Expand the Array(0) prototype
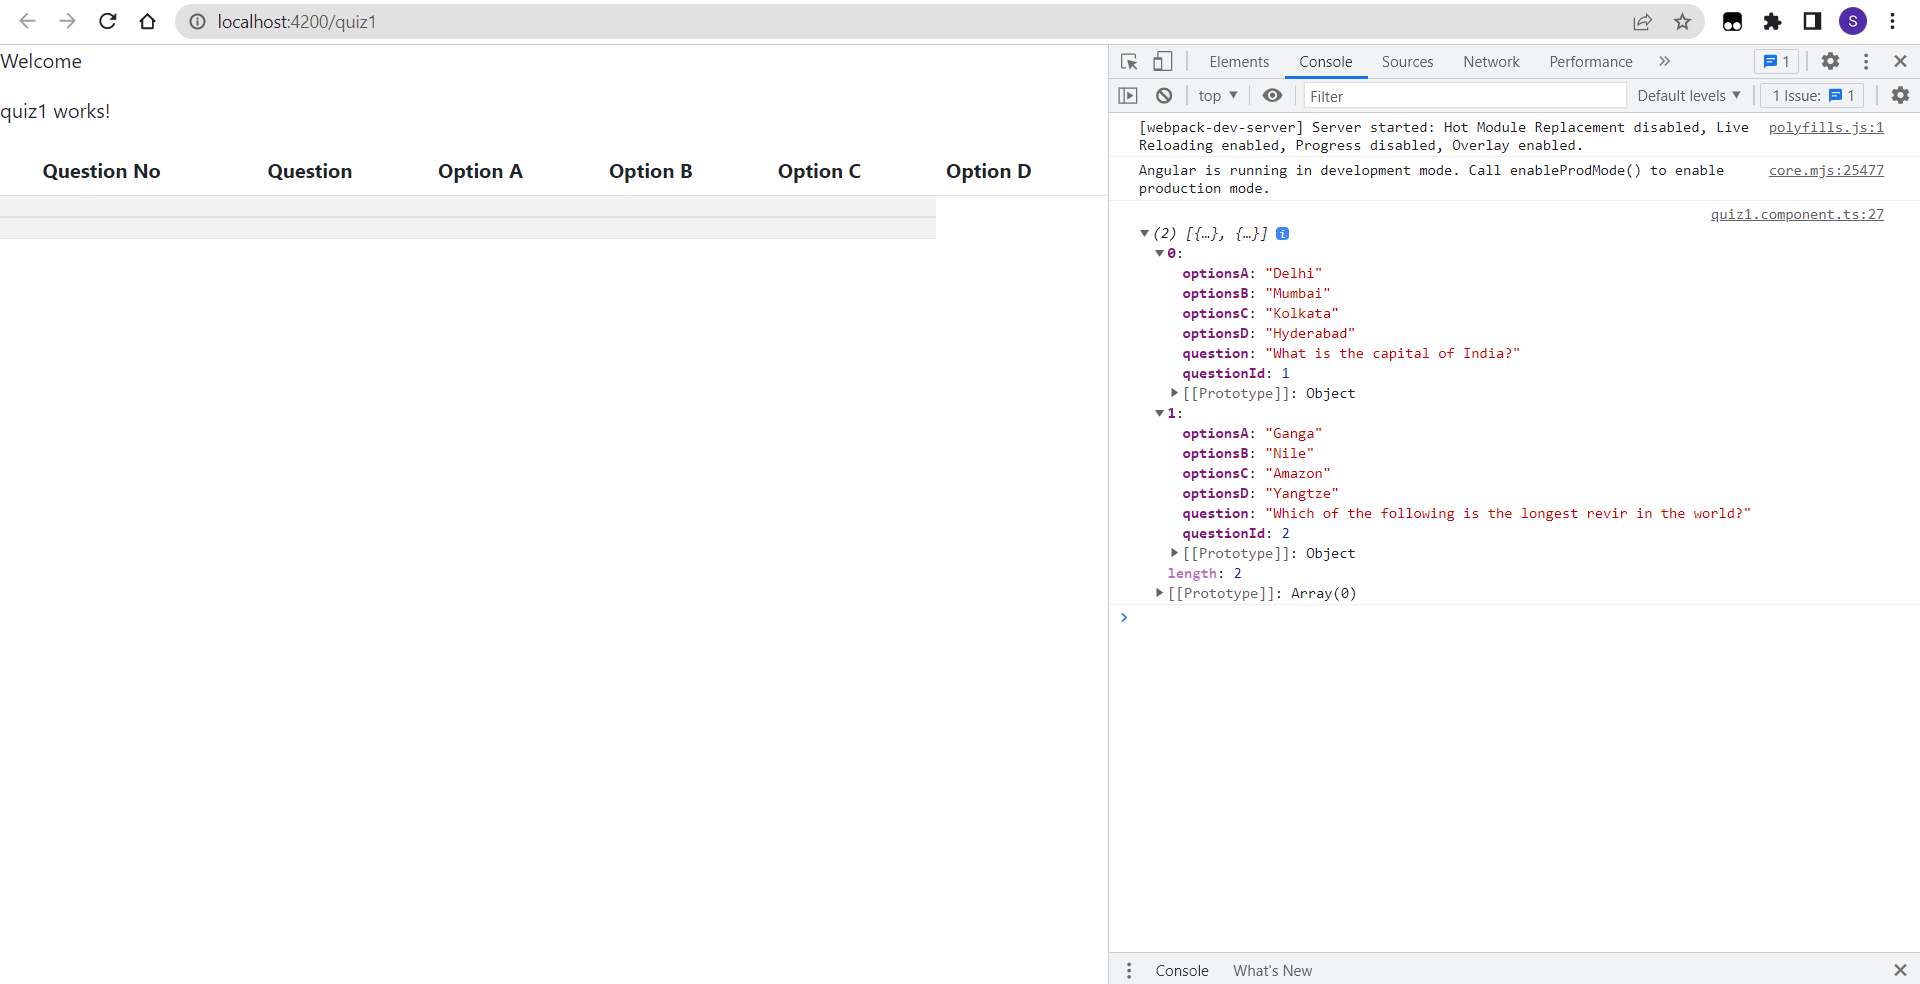This screenshot has height=984, width=1920. [x=1160, y=593]
